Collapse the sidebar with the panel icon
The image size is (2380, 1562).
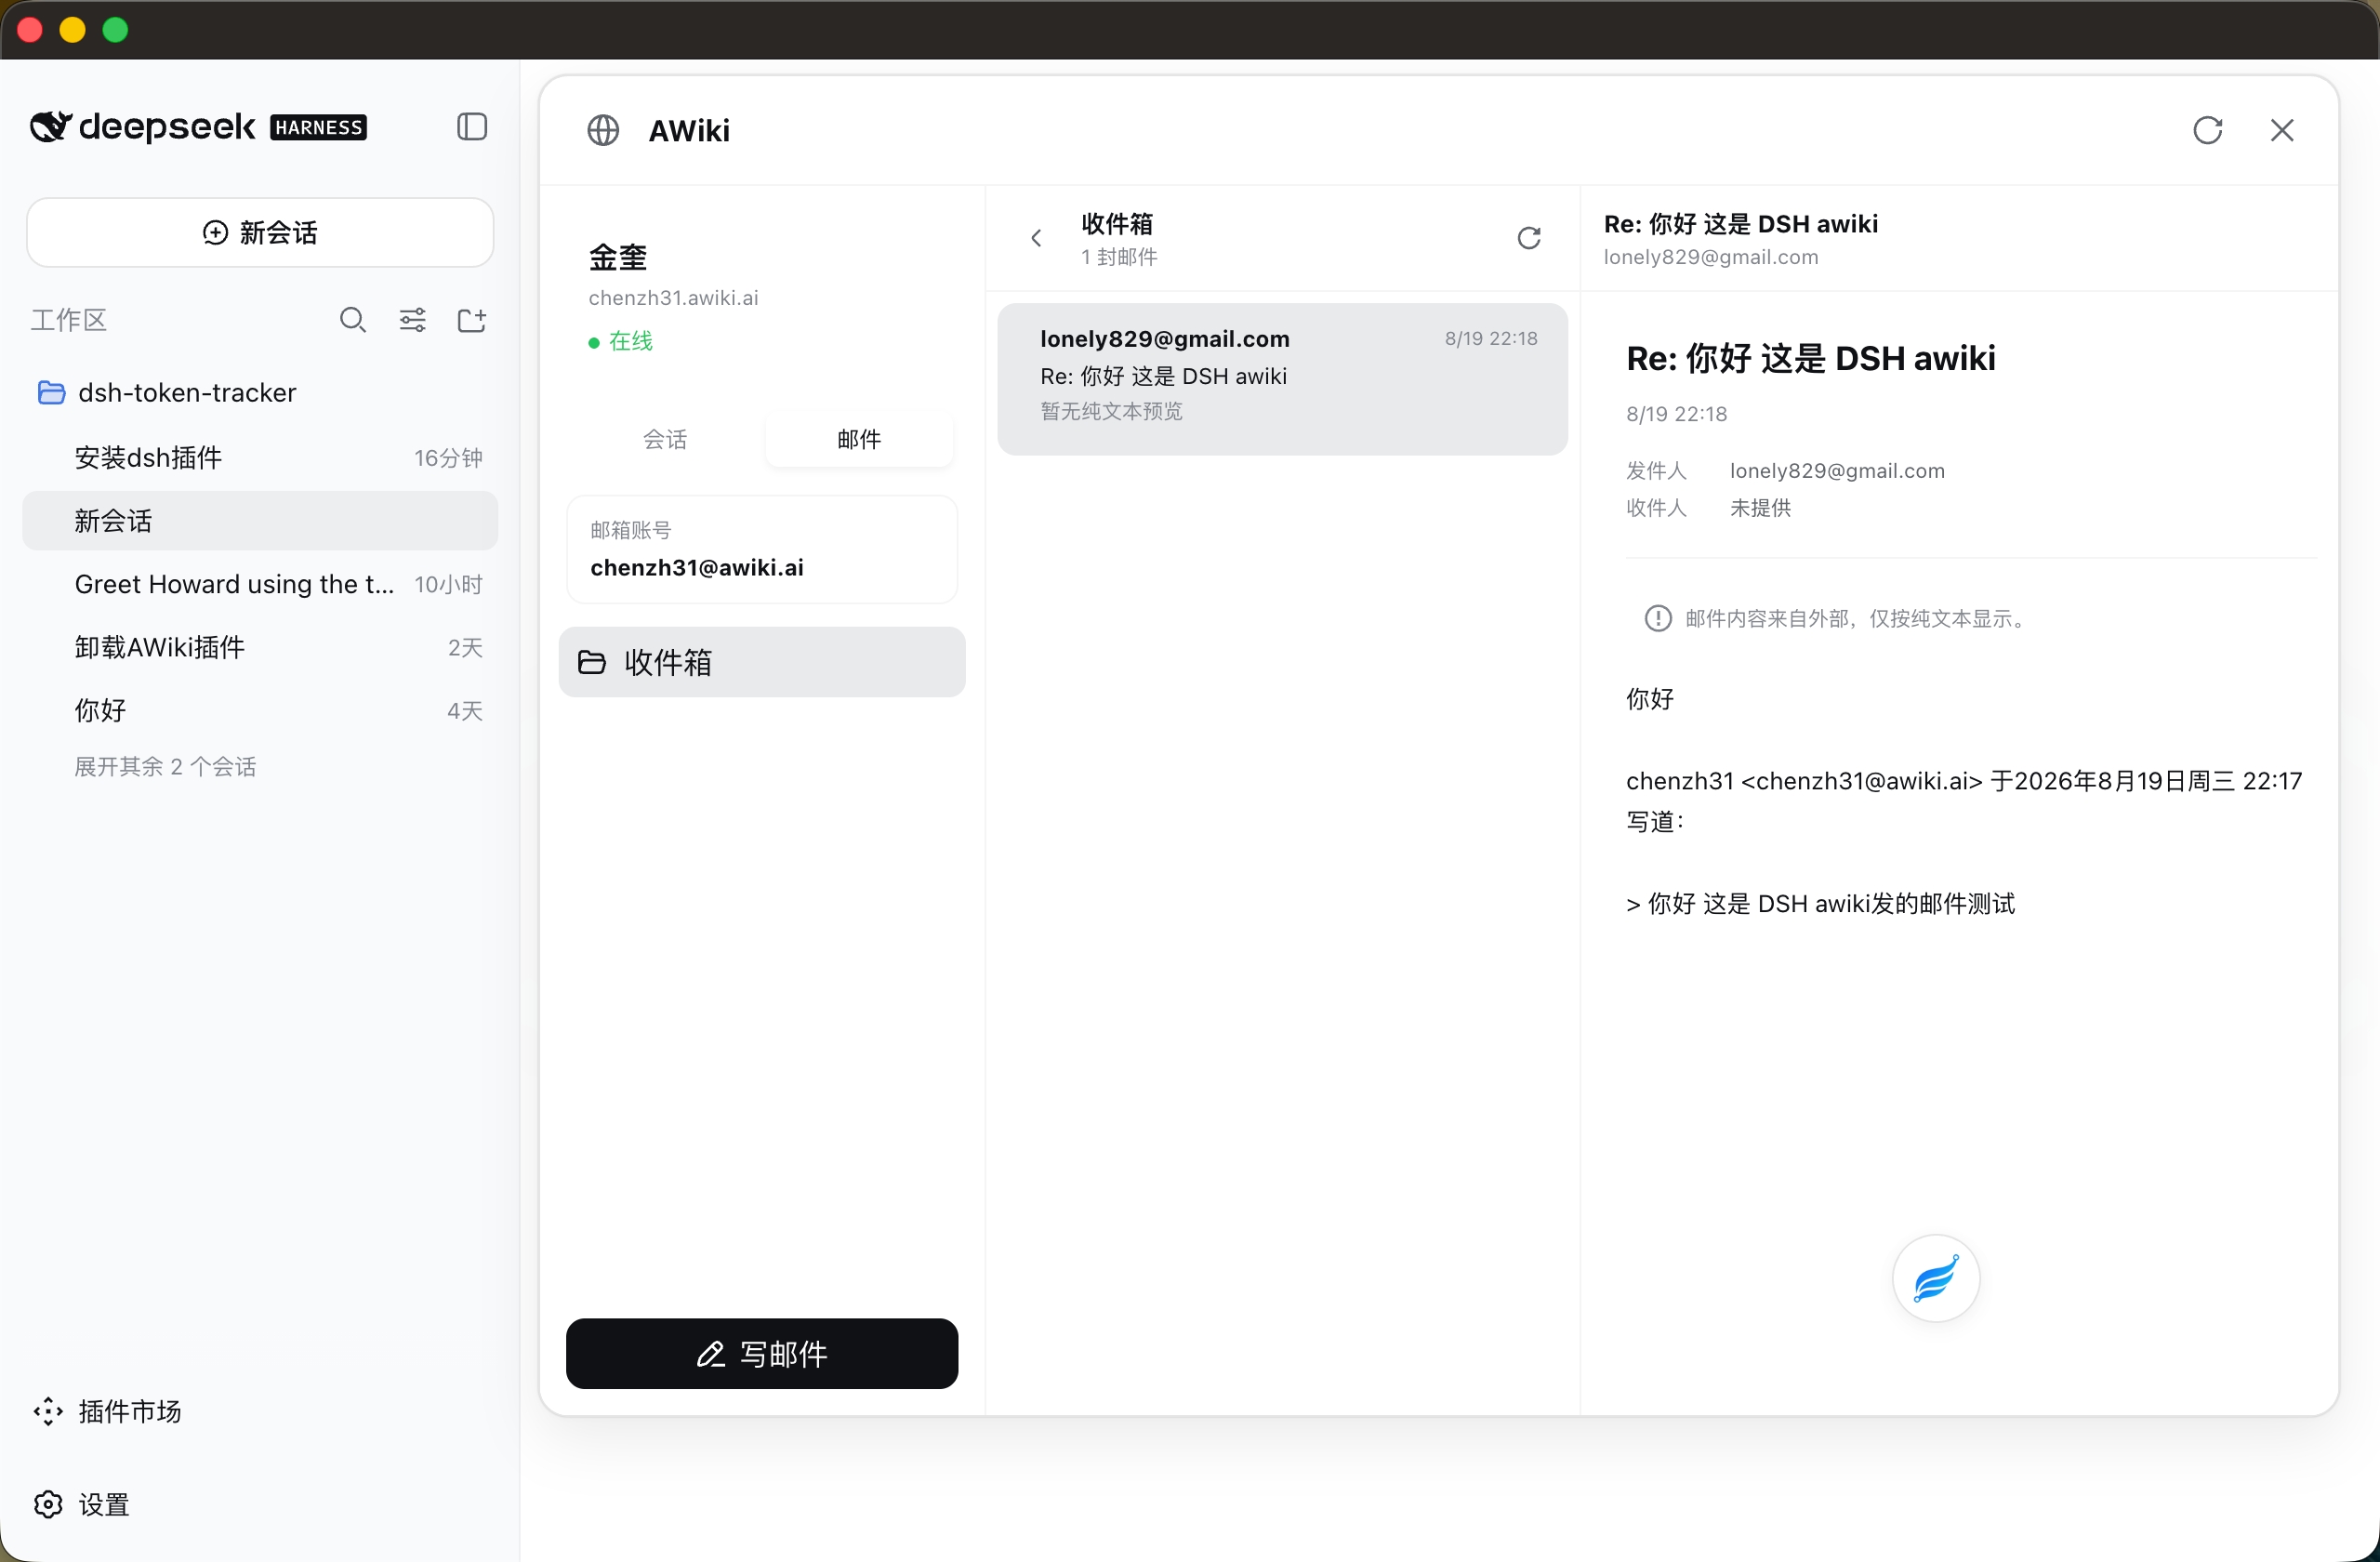click(x=471, y=127)
